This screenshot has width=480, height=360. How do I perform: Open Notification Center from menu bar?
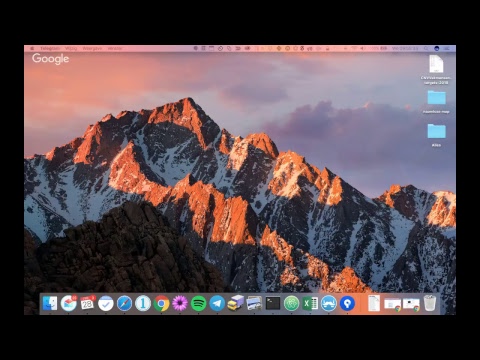click(447, 48)
